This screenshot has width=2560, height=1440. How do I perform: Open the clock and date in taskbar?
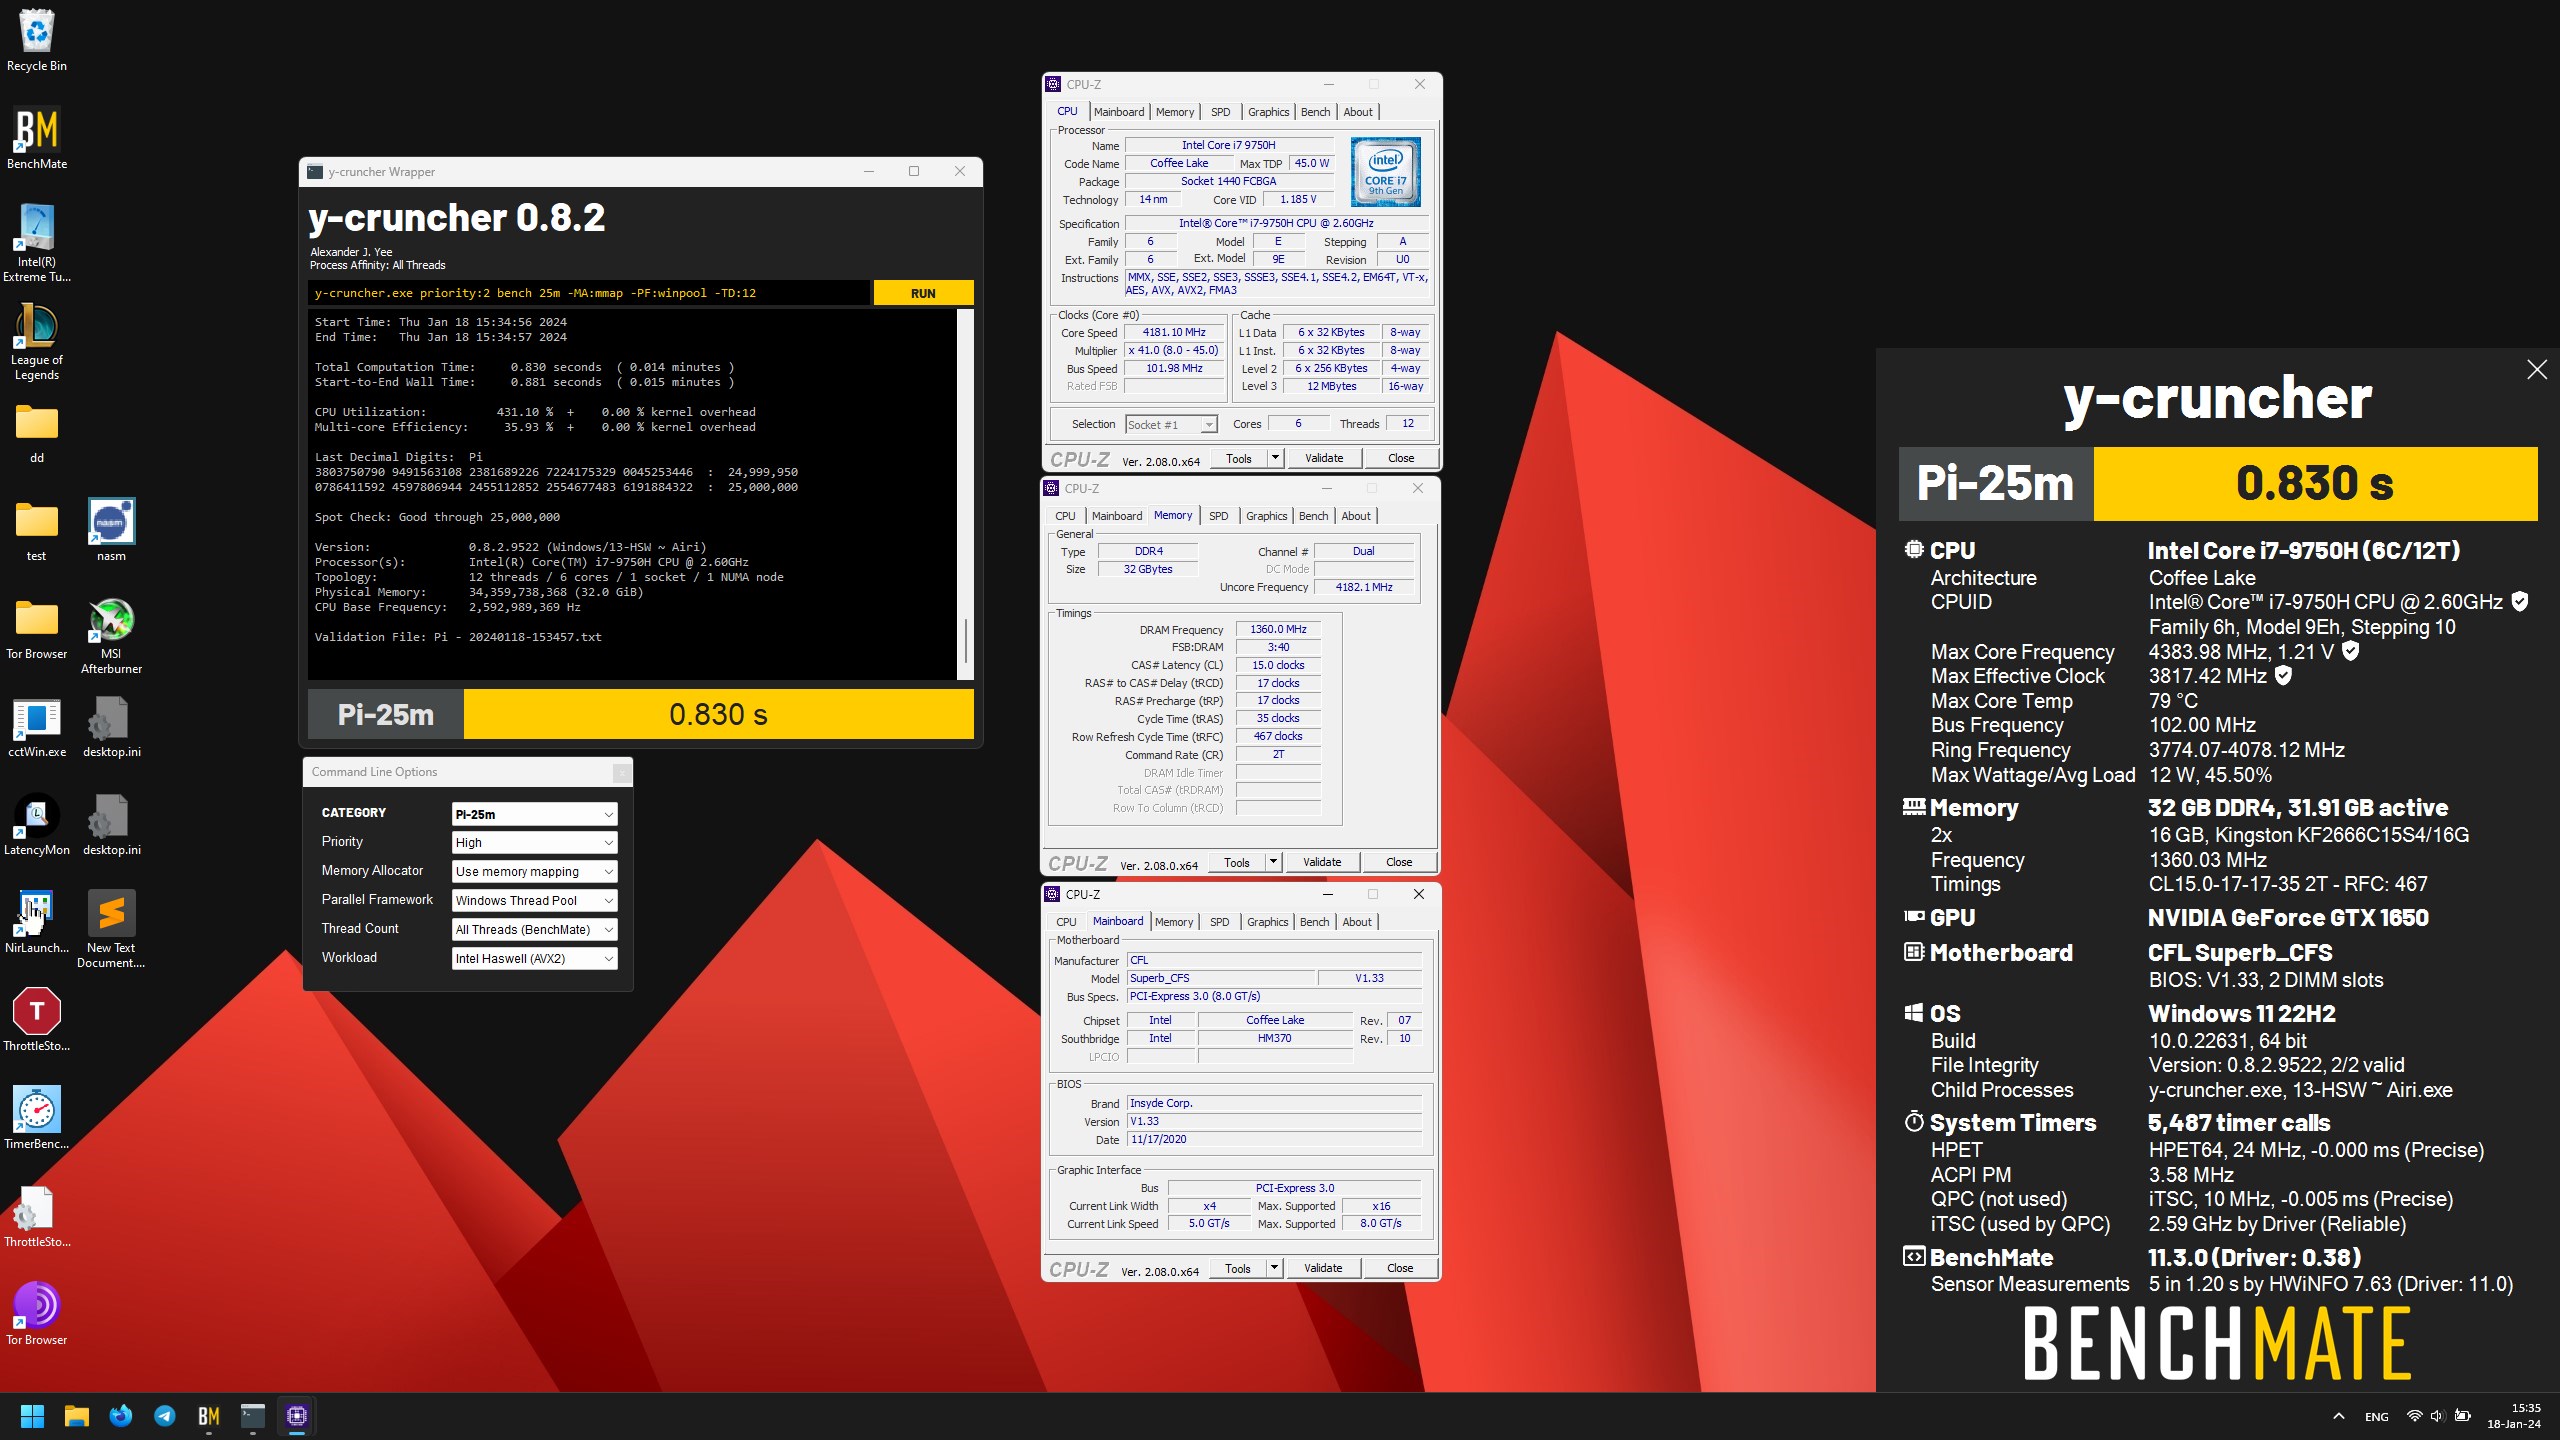pos(2513,1416)
